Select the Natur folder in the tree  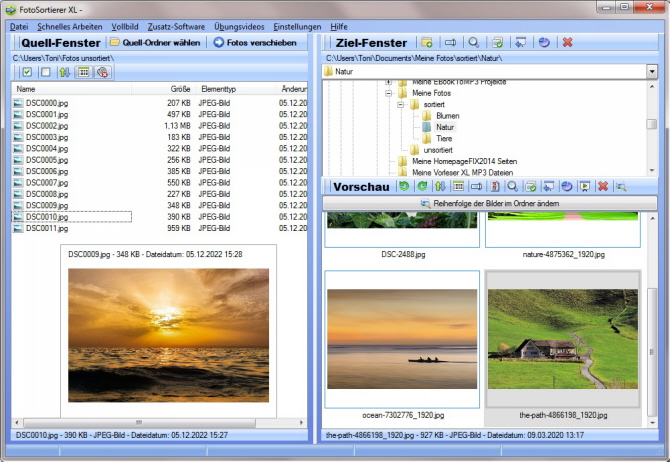[x=444, y=127]
